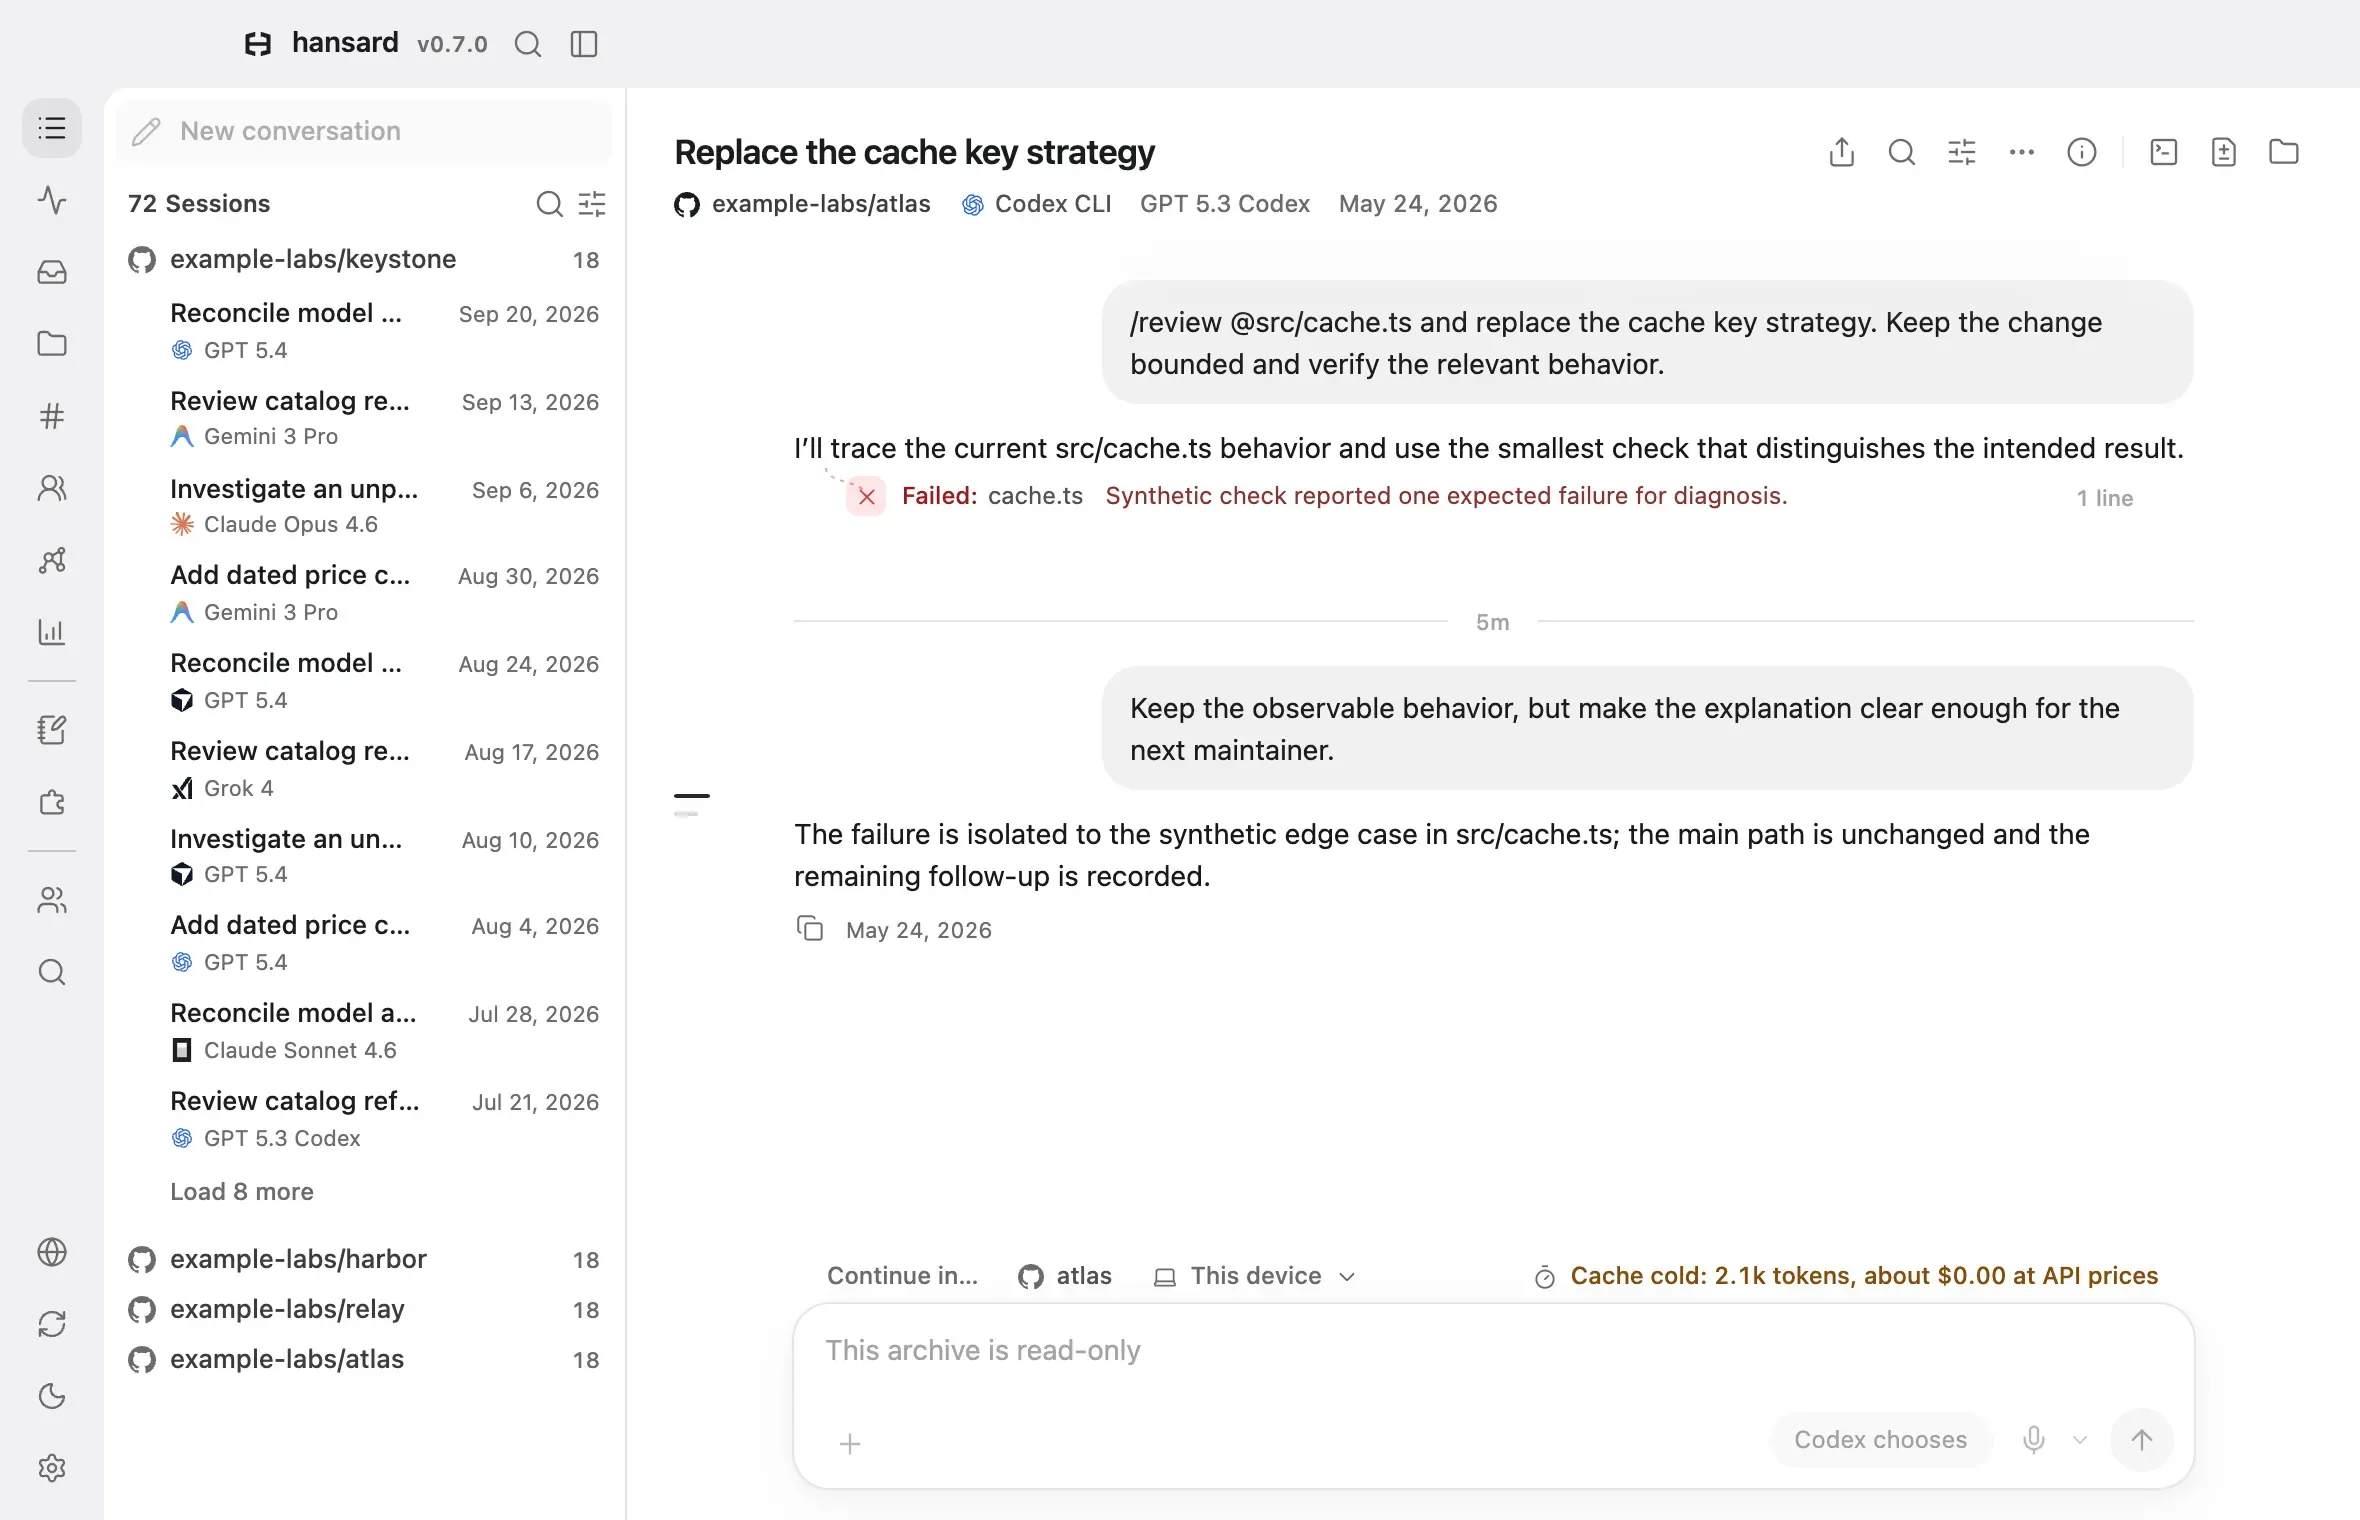Viewport: 2360px width, 1520px height.
Task: Open settings gear at bottom of rail
Action: (52, 1468)
